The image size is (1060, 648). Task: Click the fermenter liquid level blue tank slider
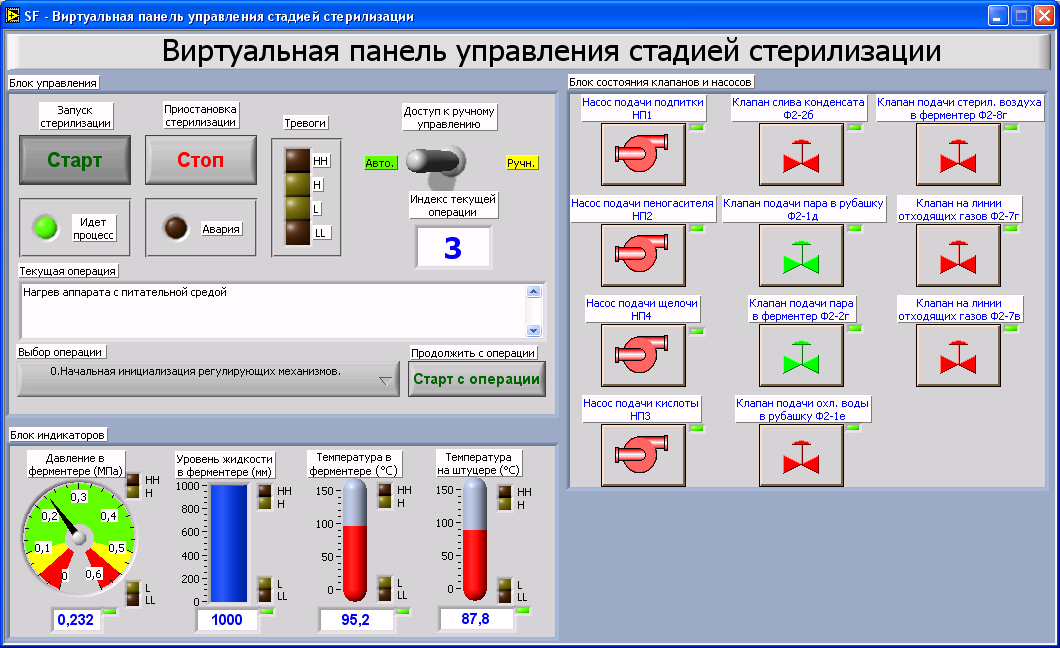pyautogui.click(x=227, y=542)
